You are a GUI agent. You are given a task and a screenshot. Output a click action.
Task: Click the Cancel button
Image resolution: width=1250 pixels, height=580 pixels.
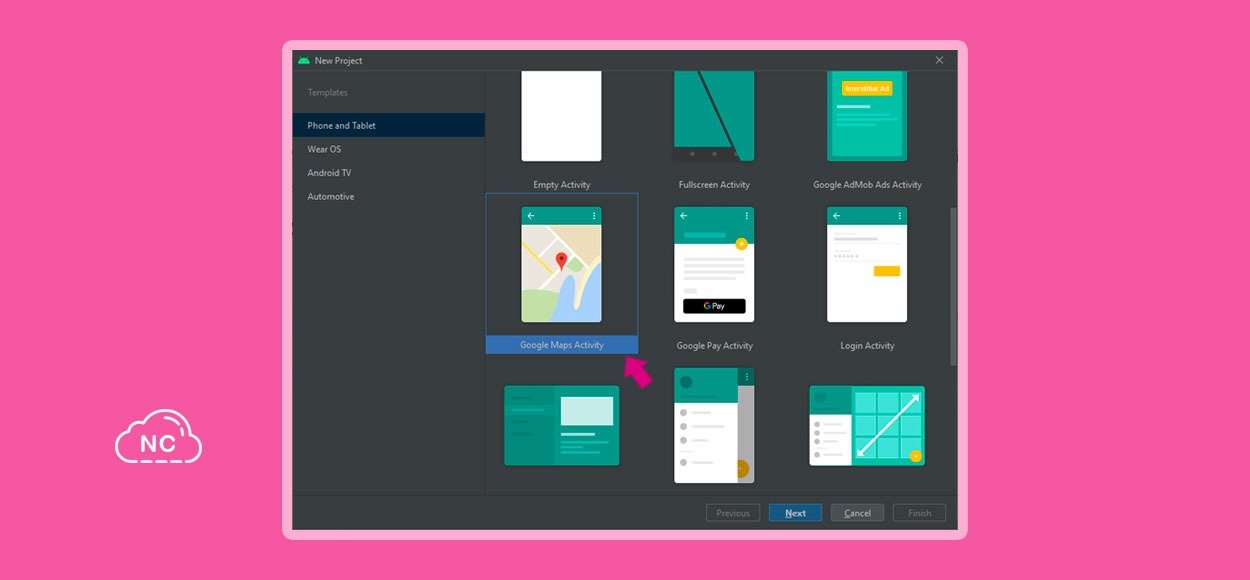(857, 513)
